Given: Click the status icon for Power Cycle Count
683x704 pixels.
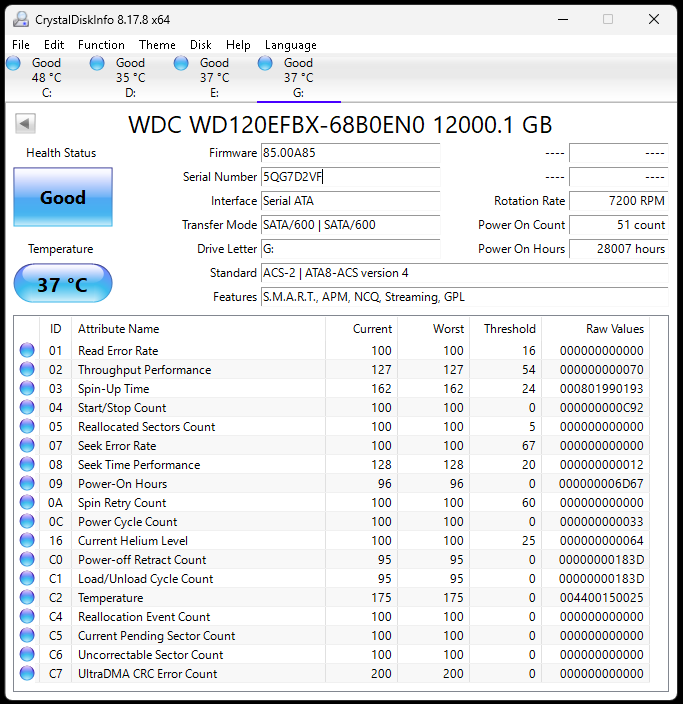Looking at the screenshot, I should tap(27, 521).
